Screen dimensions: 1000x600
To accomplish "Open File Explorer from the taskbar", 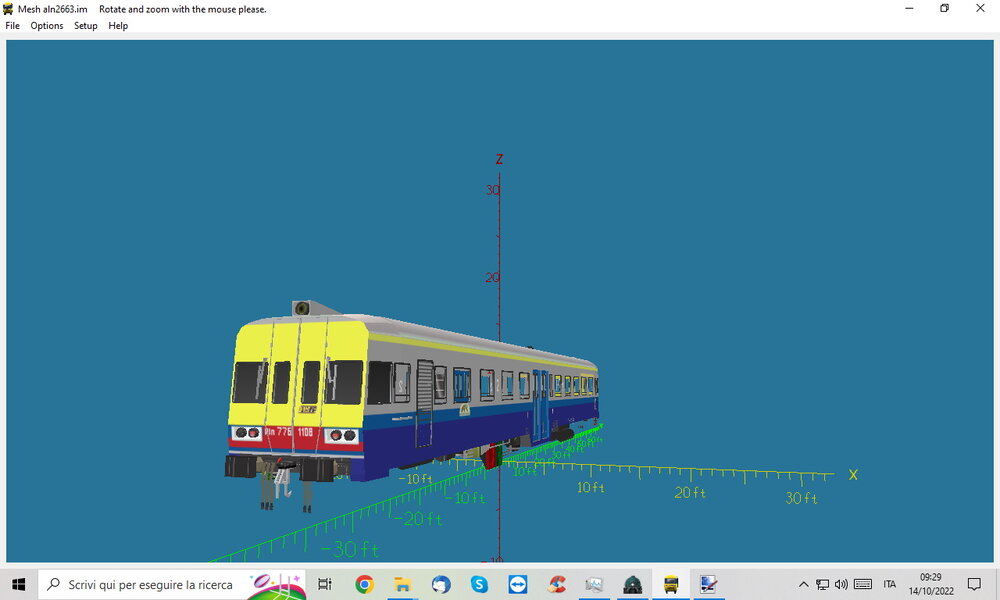I will [402, 584].
